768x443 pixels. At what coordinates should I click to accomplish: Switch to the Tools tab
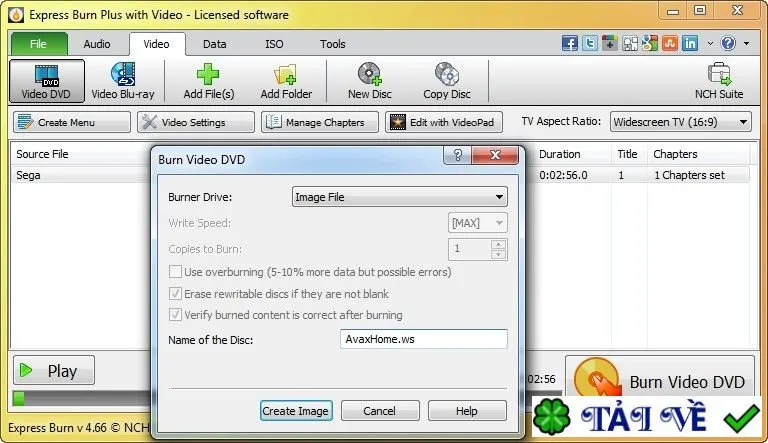[333, 44]
